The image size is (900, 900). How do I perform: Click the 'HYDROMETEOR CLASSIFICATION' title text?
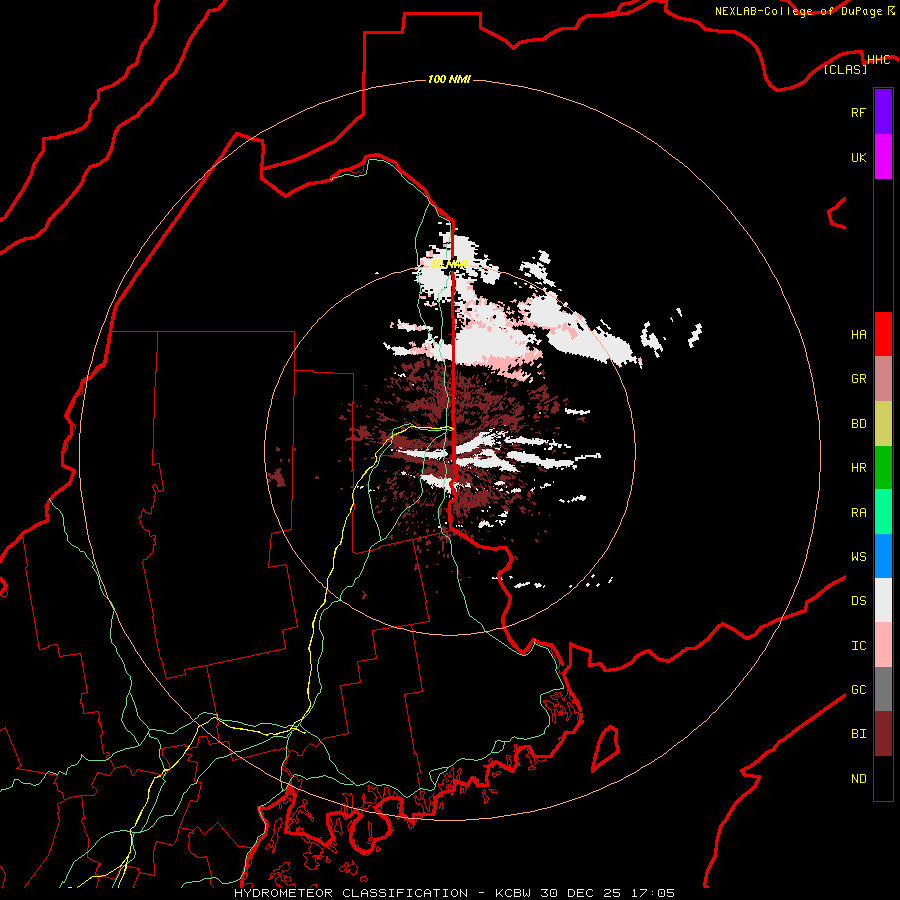click(351, 893)
